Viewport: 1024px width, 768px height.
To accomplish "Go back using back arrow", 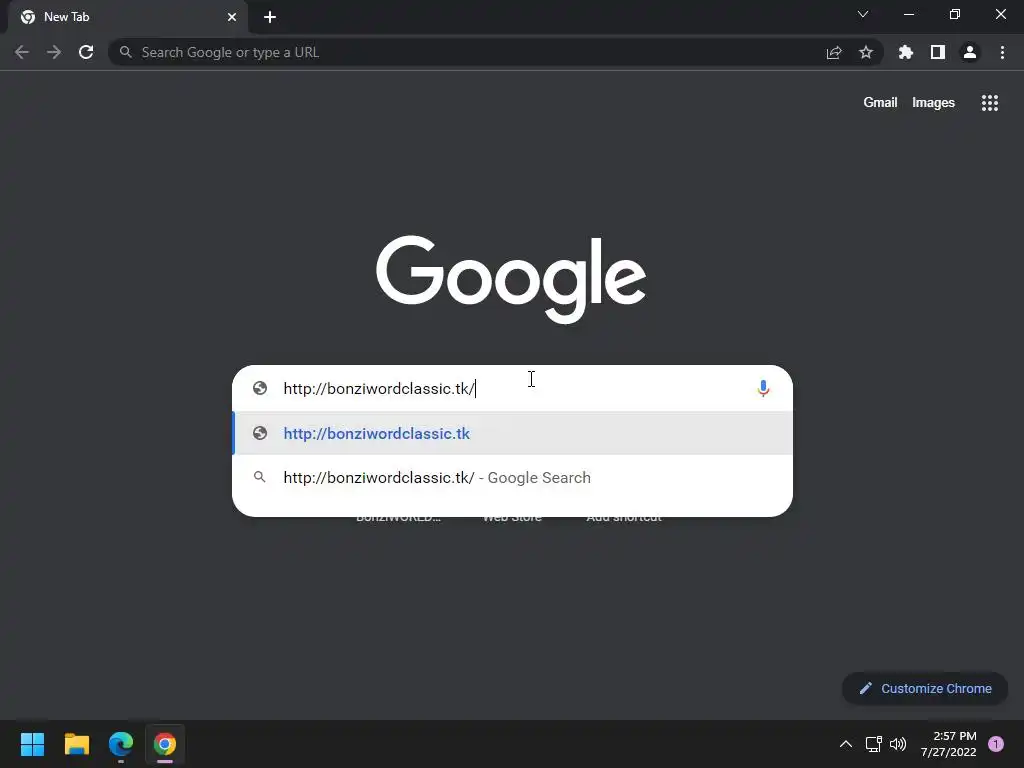I will [x=22, y=52].
